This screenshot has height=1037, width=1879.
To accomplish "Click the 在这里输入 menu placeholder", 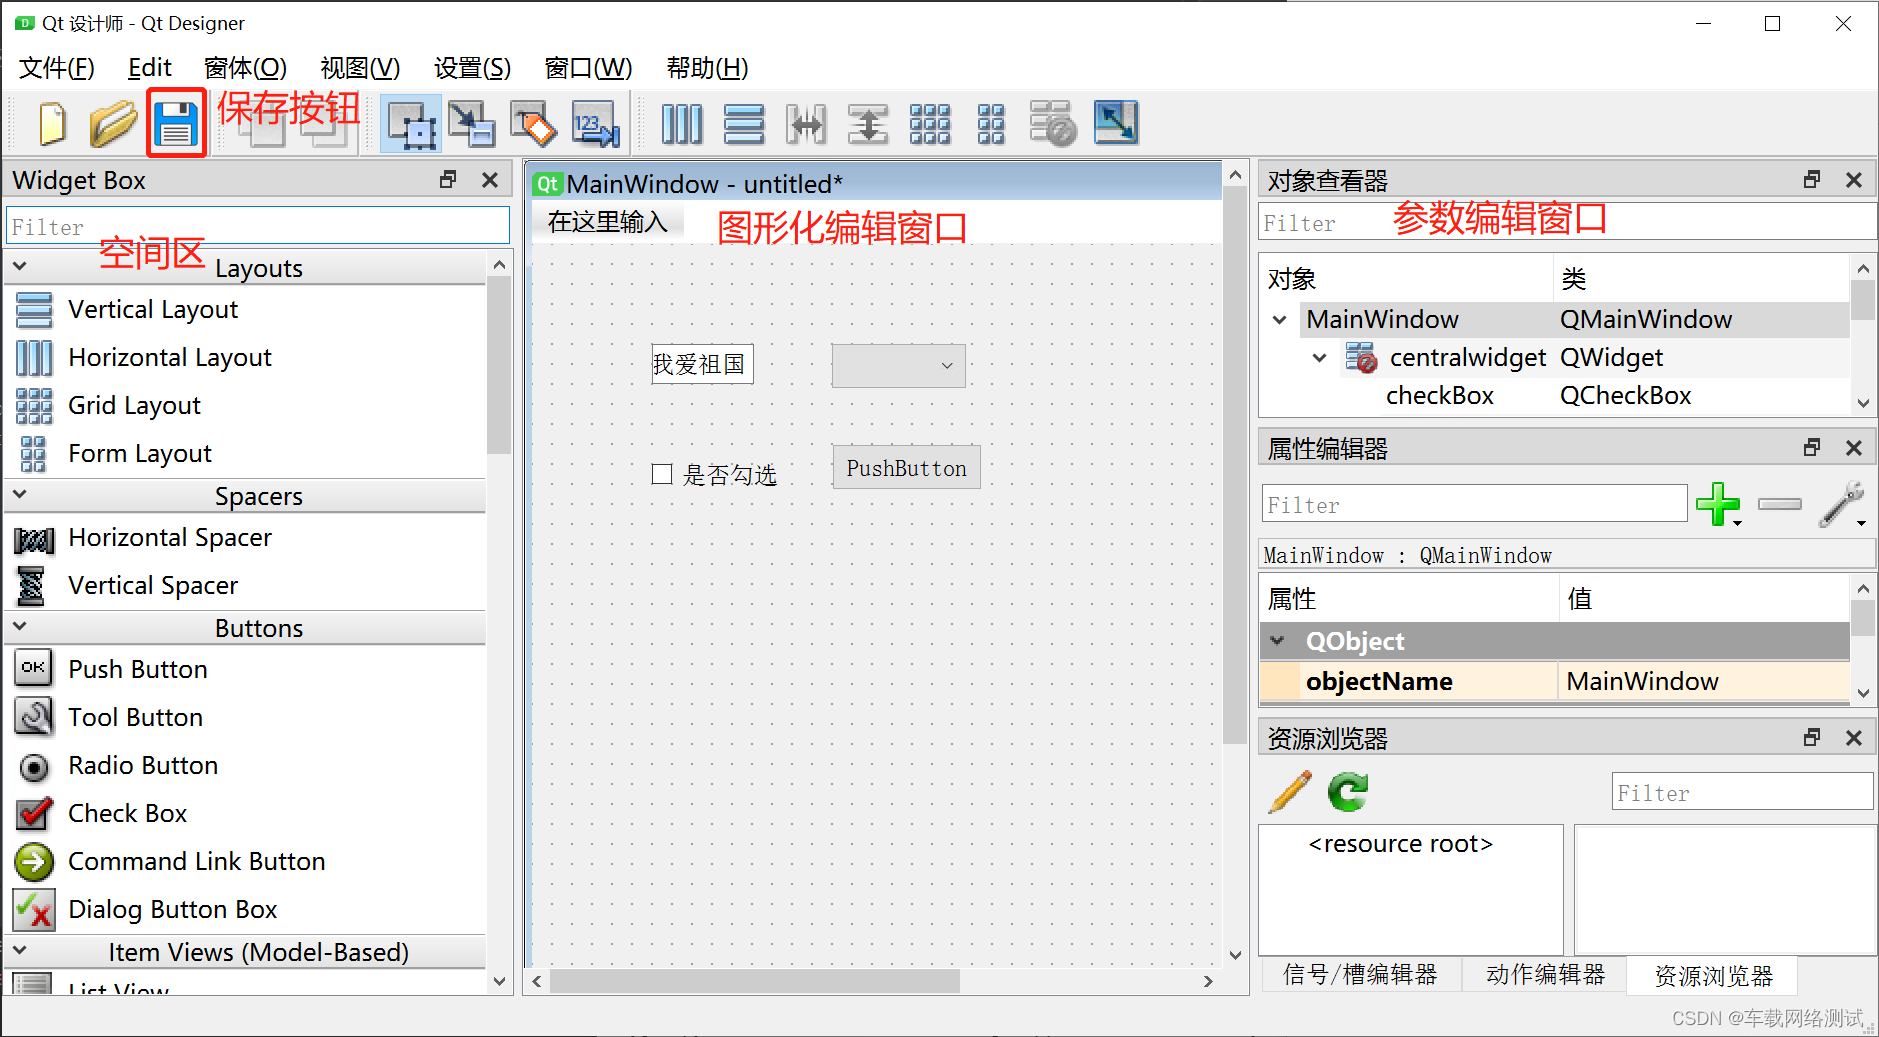I will click(608, 222).
